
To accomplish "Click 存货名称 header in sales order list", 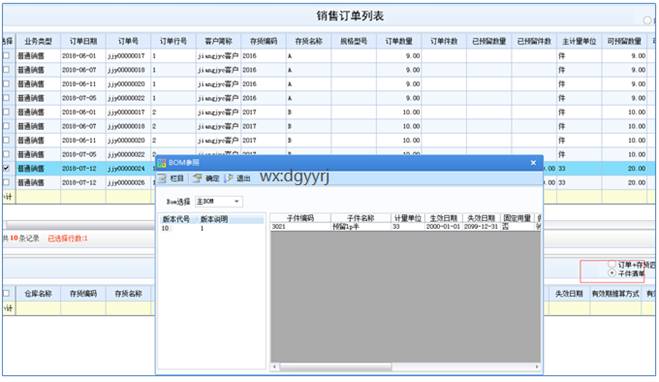I will click(308, 41).
